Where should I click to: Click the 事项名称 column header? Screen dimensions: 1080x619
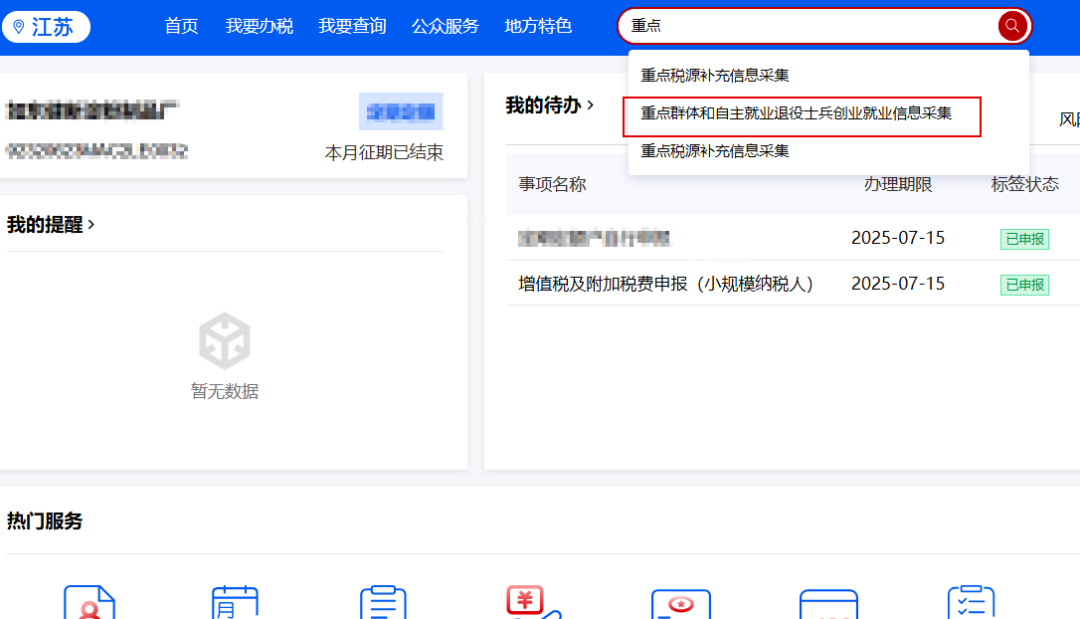[552, 185]
